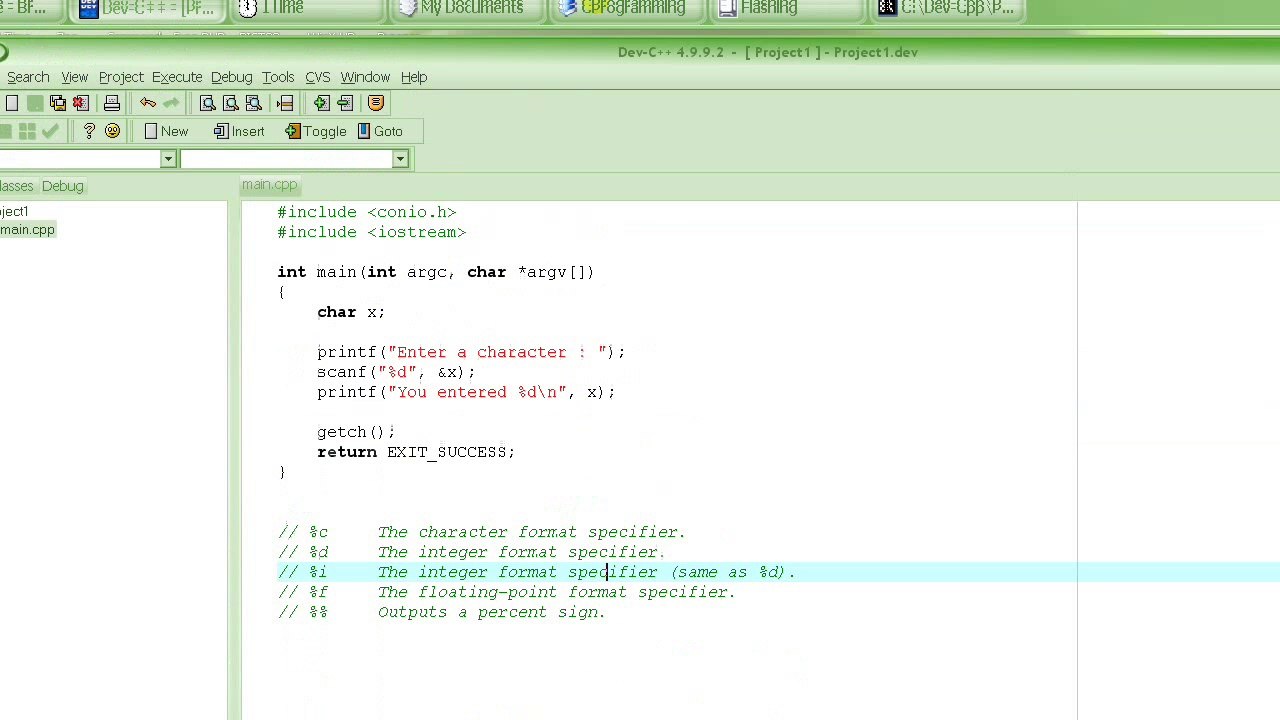Image resolution: width=1280 pixels, height=720 pixels.
Task: Click the Redo arrow icon
Action: click(171, 103)
